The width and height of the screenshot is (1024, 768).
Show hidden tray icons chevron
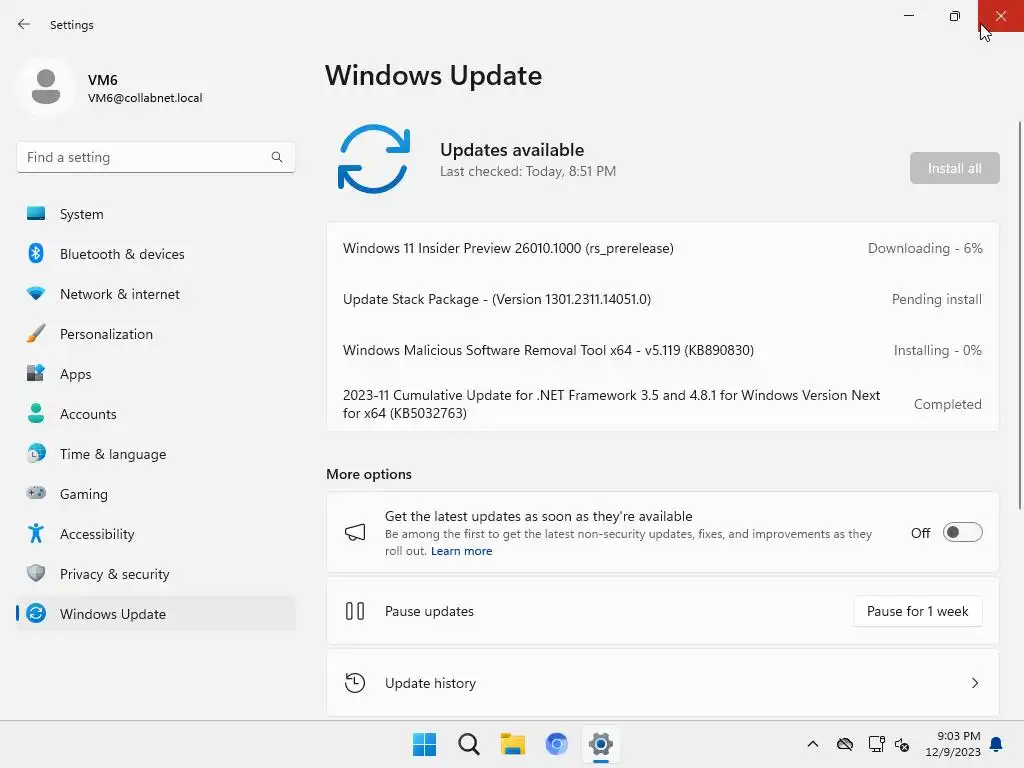click(812, 744)
